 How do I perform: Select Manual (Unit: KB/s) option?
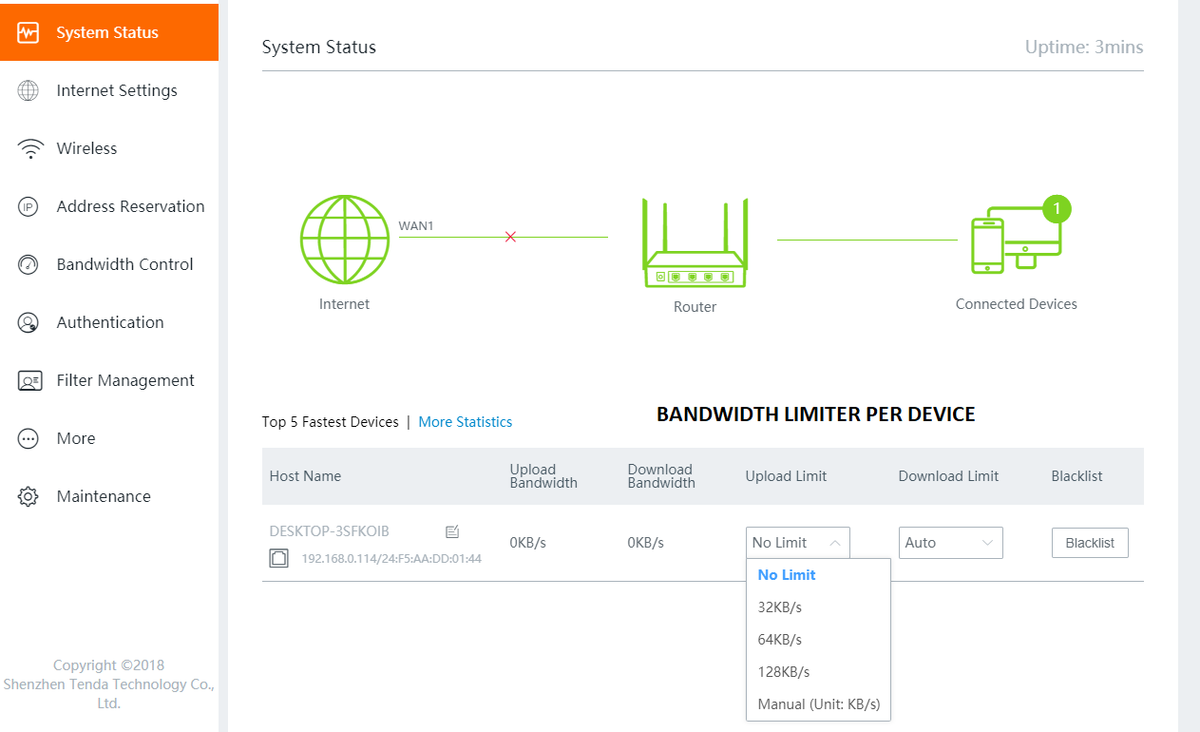[818, 704]
